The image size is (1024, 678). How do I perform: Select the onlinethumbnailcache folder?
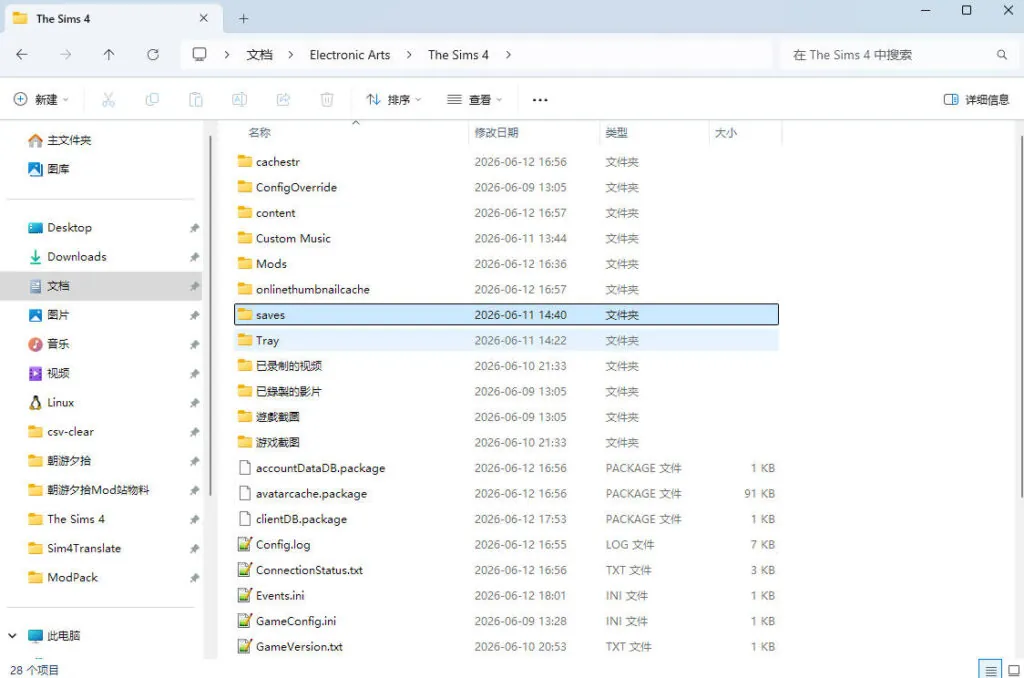(506, 289)
